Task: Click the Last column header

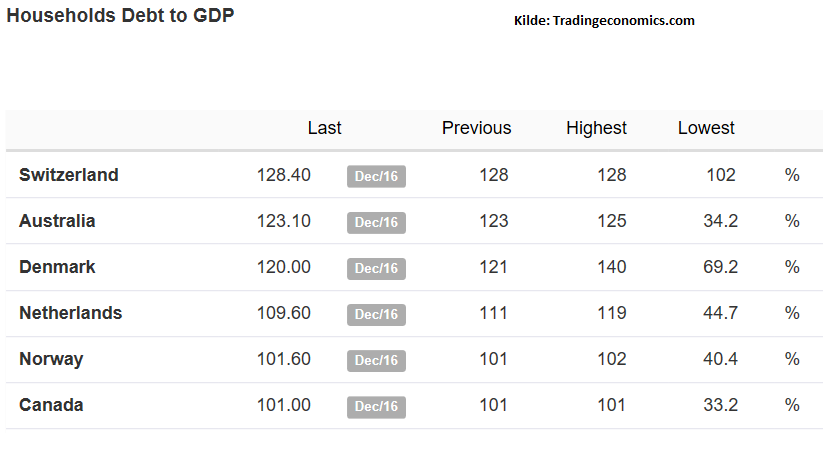Action: [324, 128]
